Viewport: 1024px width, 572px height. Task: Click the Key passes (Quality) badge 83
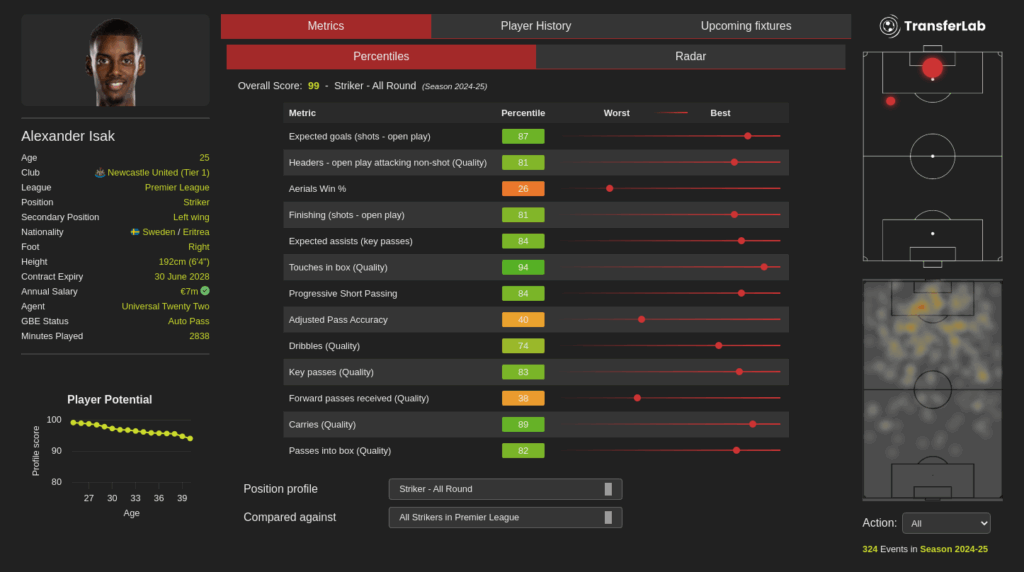pyautogui.click(x=523, y=372)
